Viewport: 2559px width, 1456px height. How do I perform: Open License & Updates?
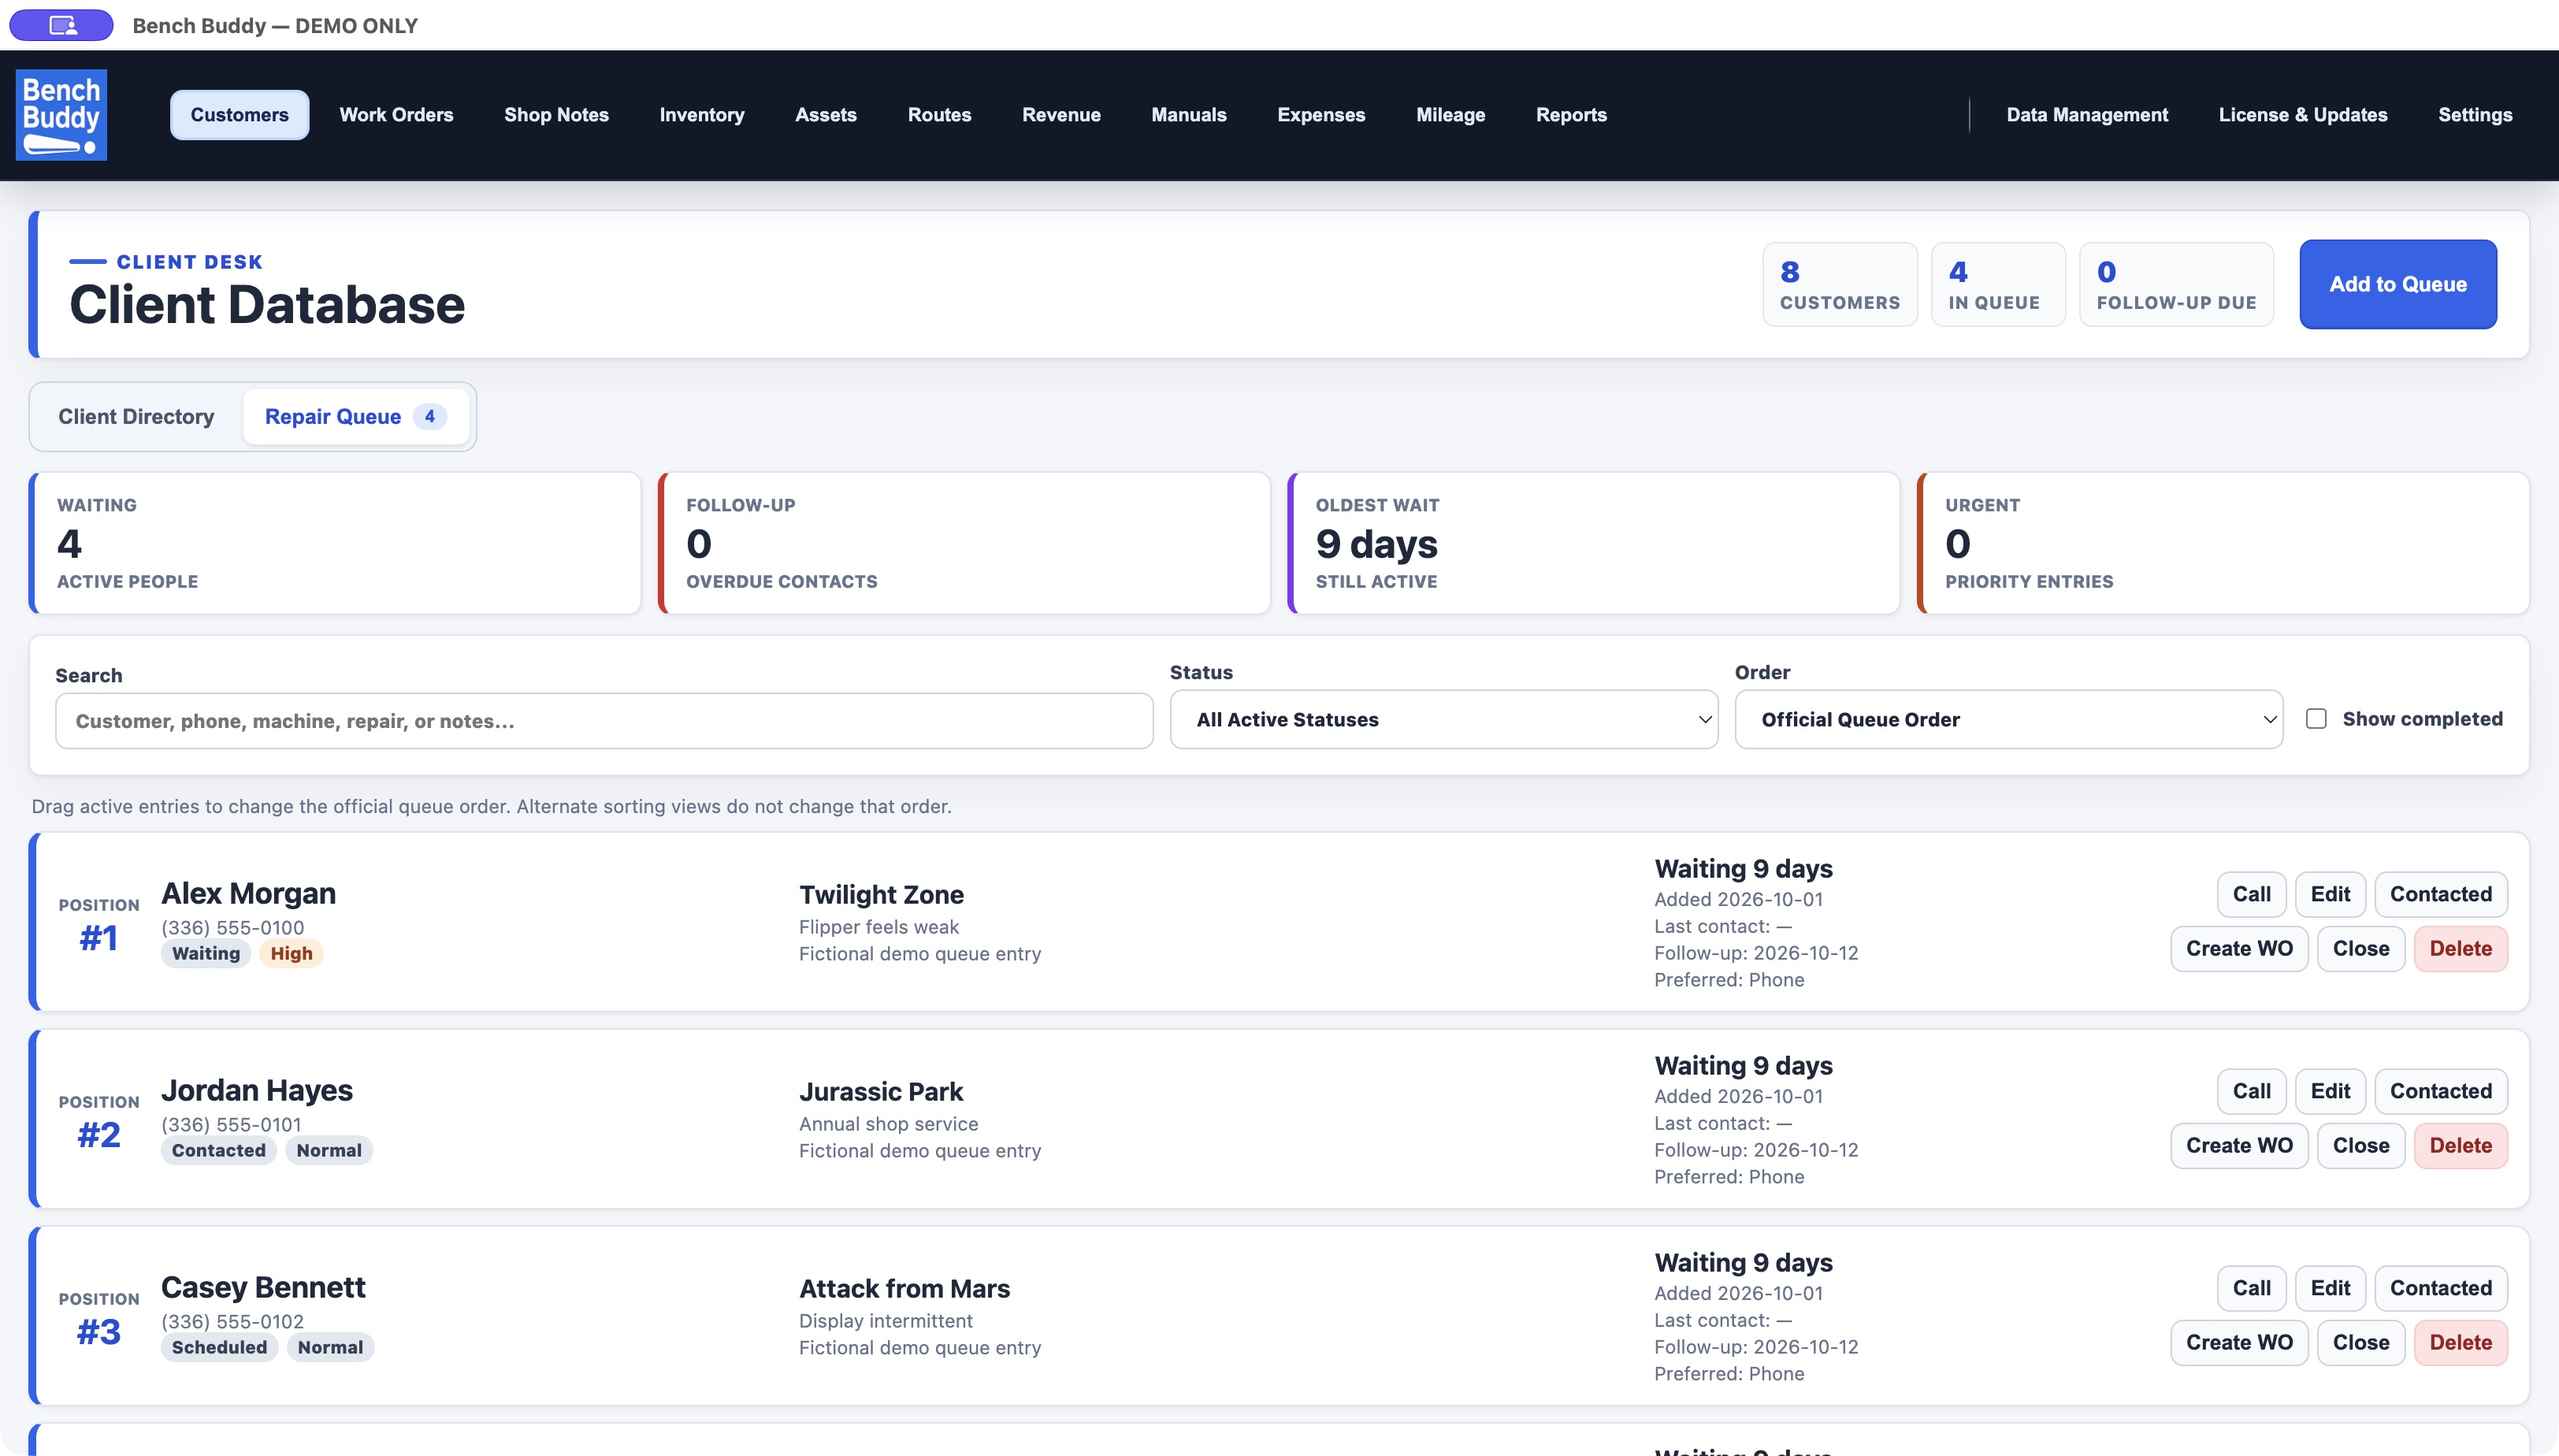[x=2303, y=115]
